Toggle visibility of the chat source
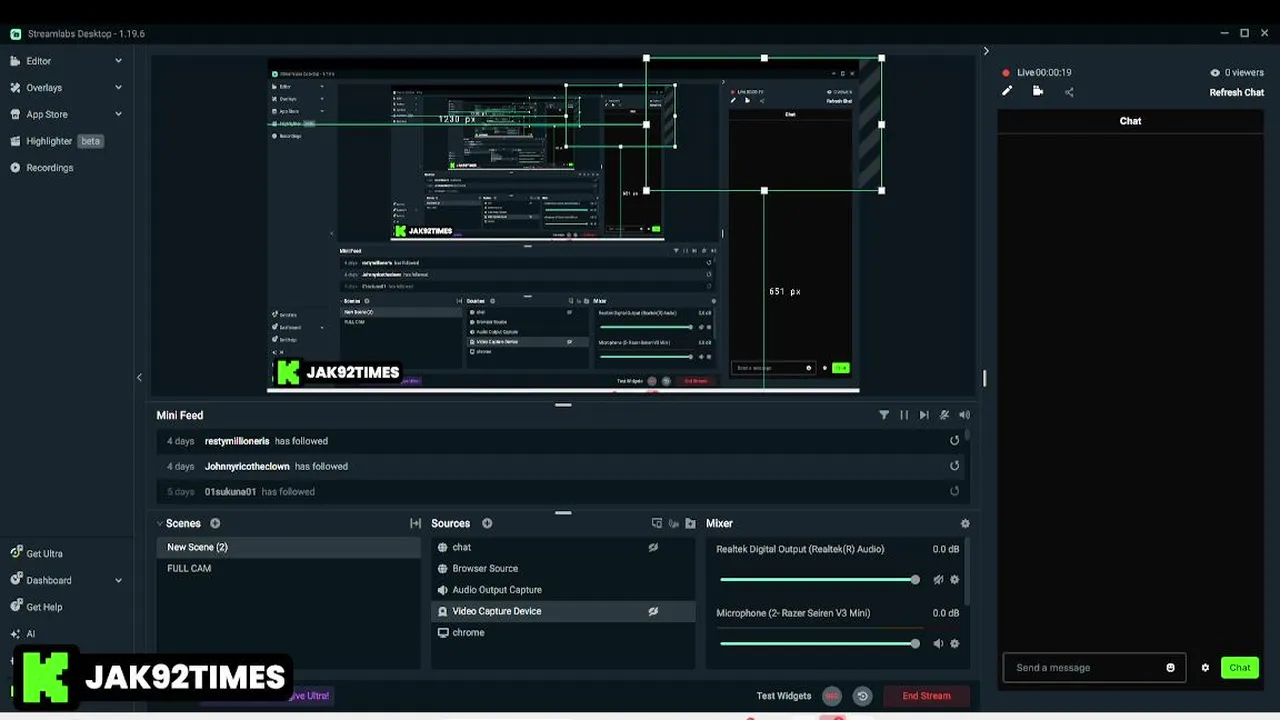Screen dimensions: 1280x720 [653, 547]
